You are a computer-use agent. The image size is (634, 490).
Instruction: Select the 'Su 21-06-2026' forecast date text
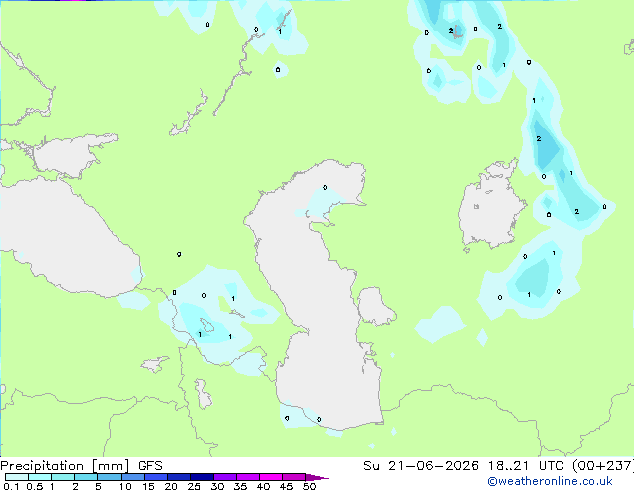coord(421,466)
